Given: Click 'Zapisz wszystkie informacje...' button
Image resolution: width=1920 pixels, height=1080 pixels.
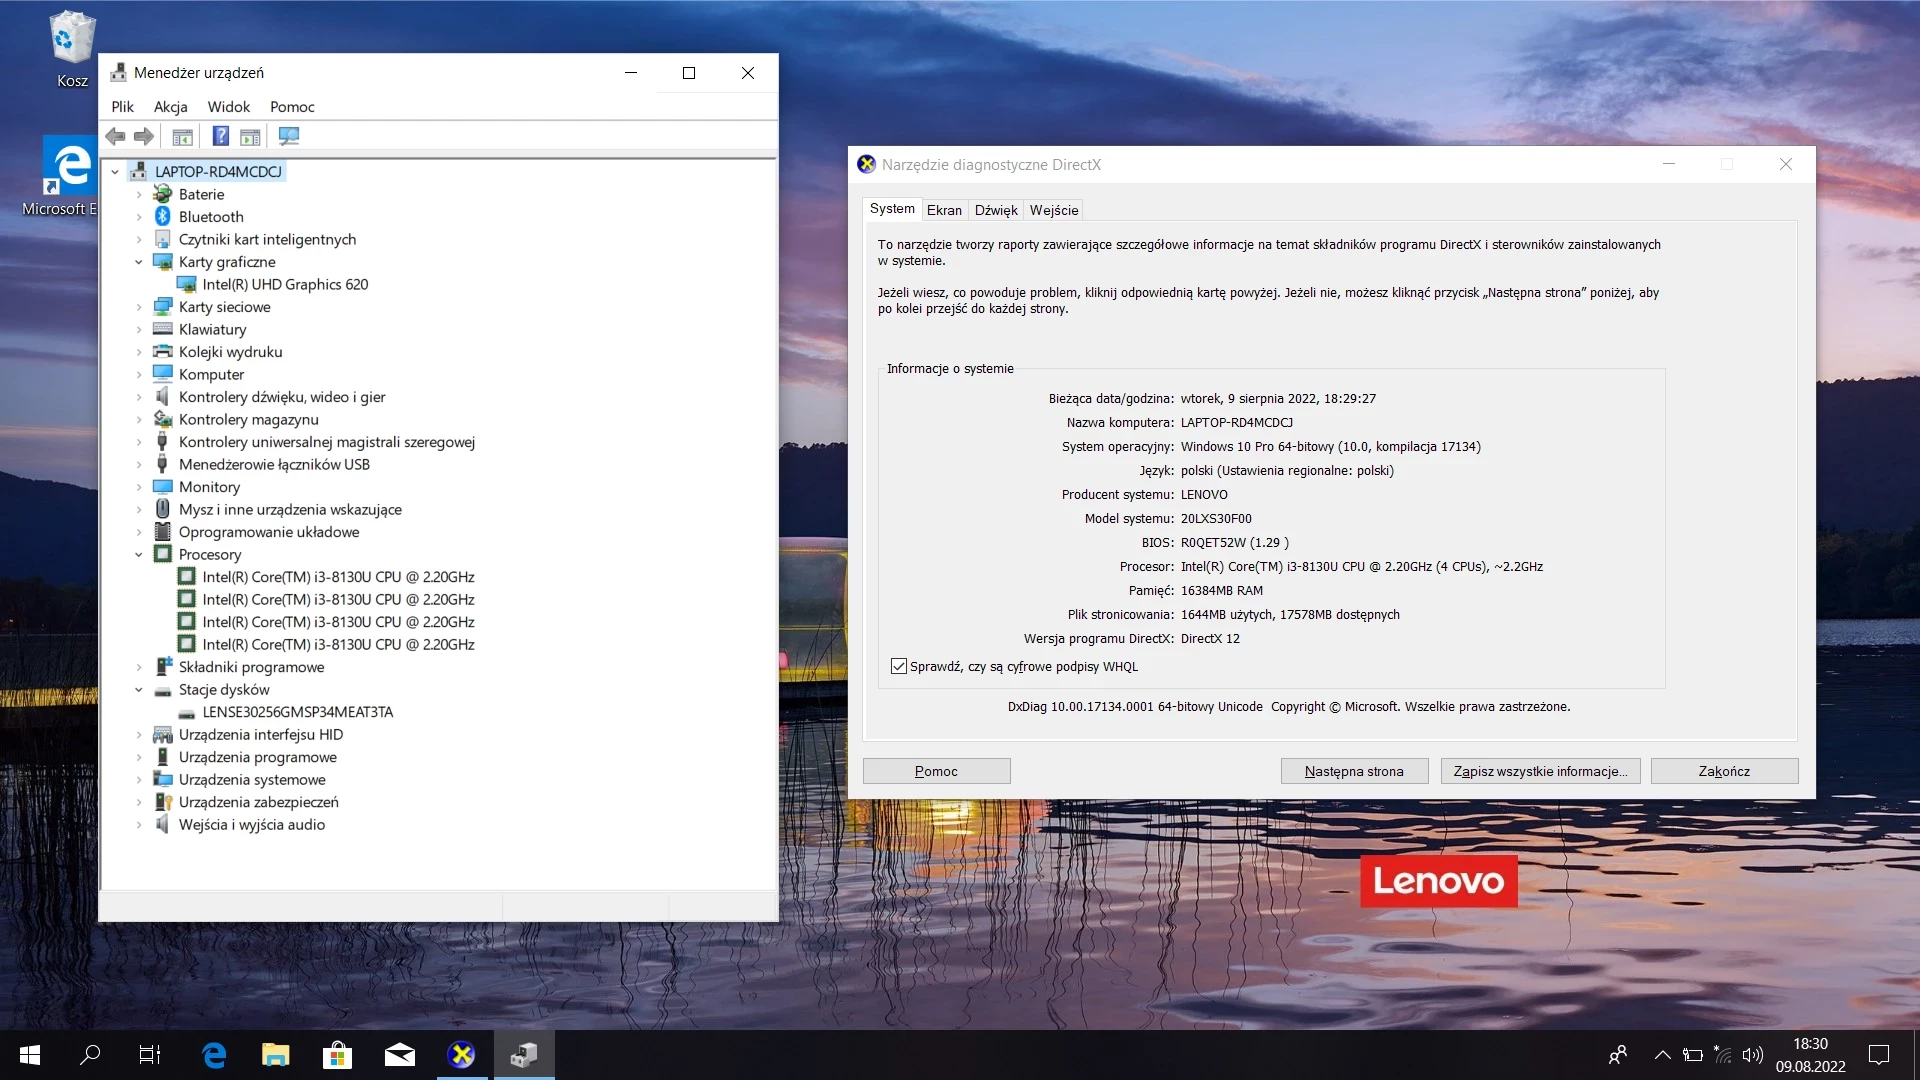Looking at the screenshot, I should tap(1539, 771).
